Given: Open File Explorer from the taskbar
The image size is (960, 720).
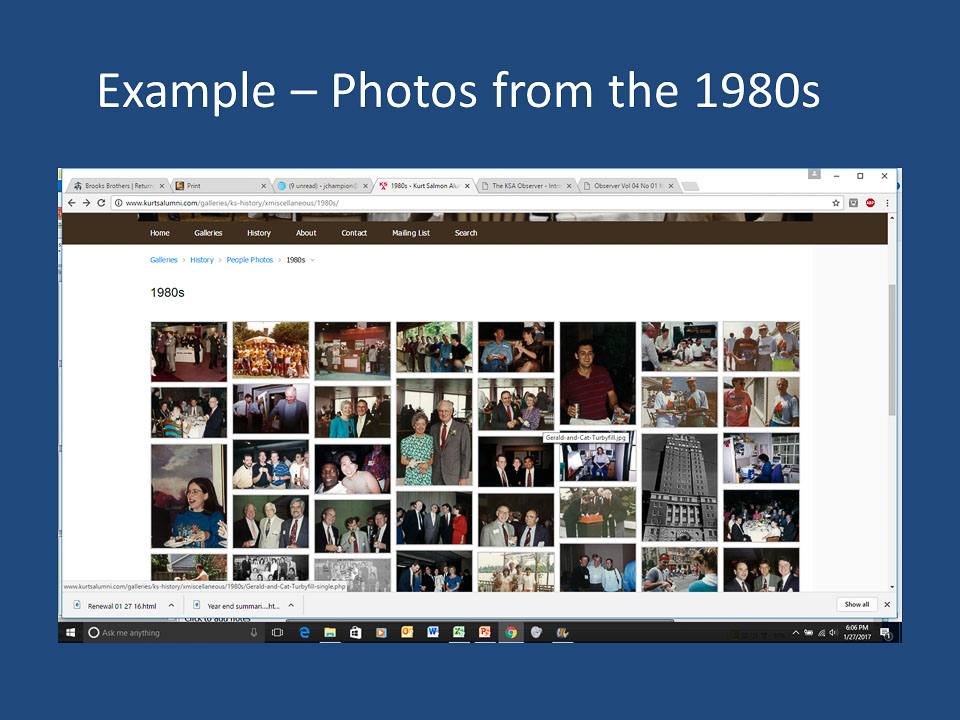Looking at the screenshot, I should click(x=329, y=632).
